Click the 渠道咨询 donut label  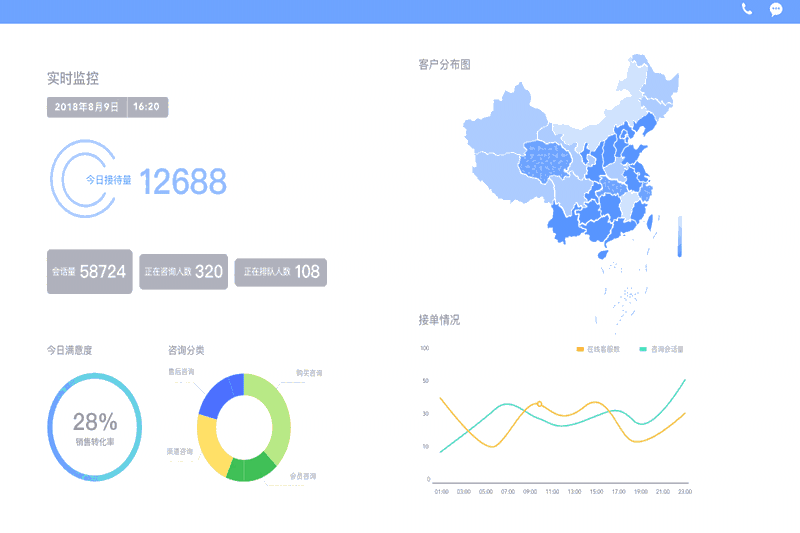click(x=180, y=451)
